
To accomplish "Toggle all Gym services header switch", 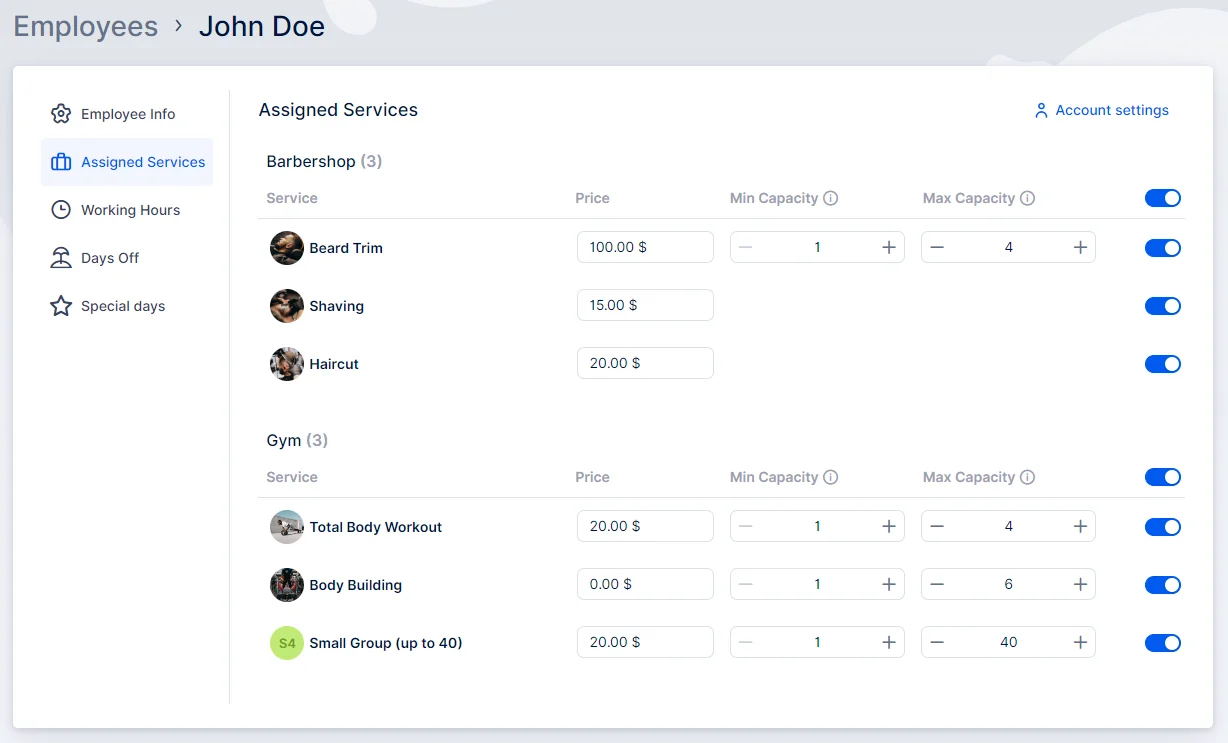I will point(1162,477).
